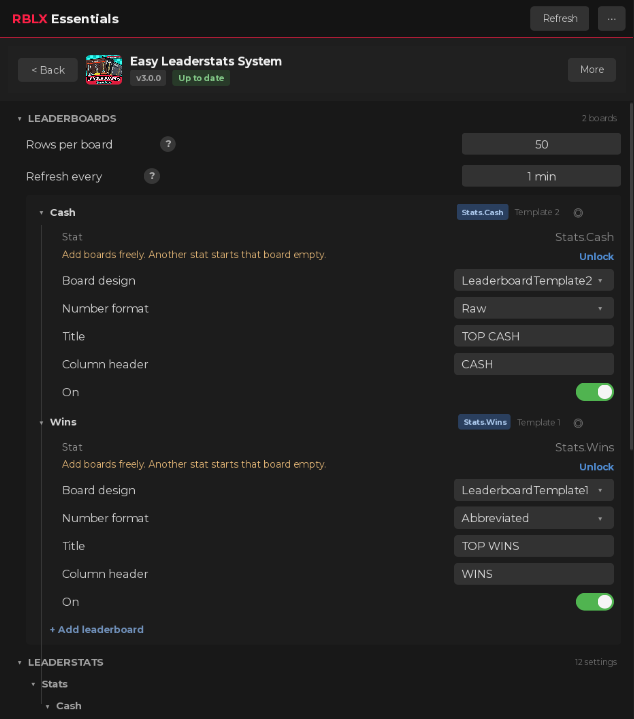Go back with the Back button

48,70
